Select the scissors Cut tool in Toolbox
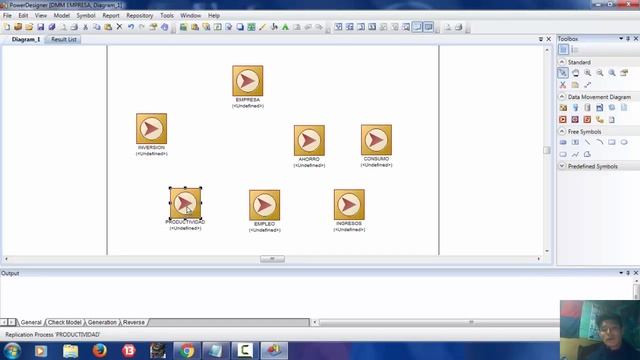The width and height of the screenshot is (640, 360). (563, 85)
